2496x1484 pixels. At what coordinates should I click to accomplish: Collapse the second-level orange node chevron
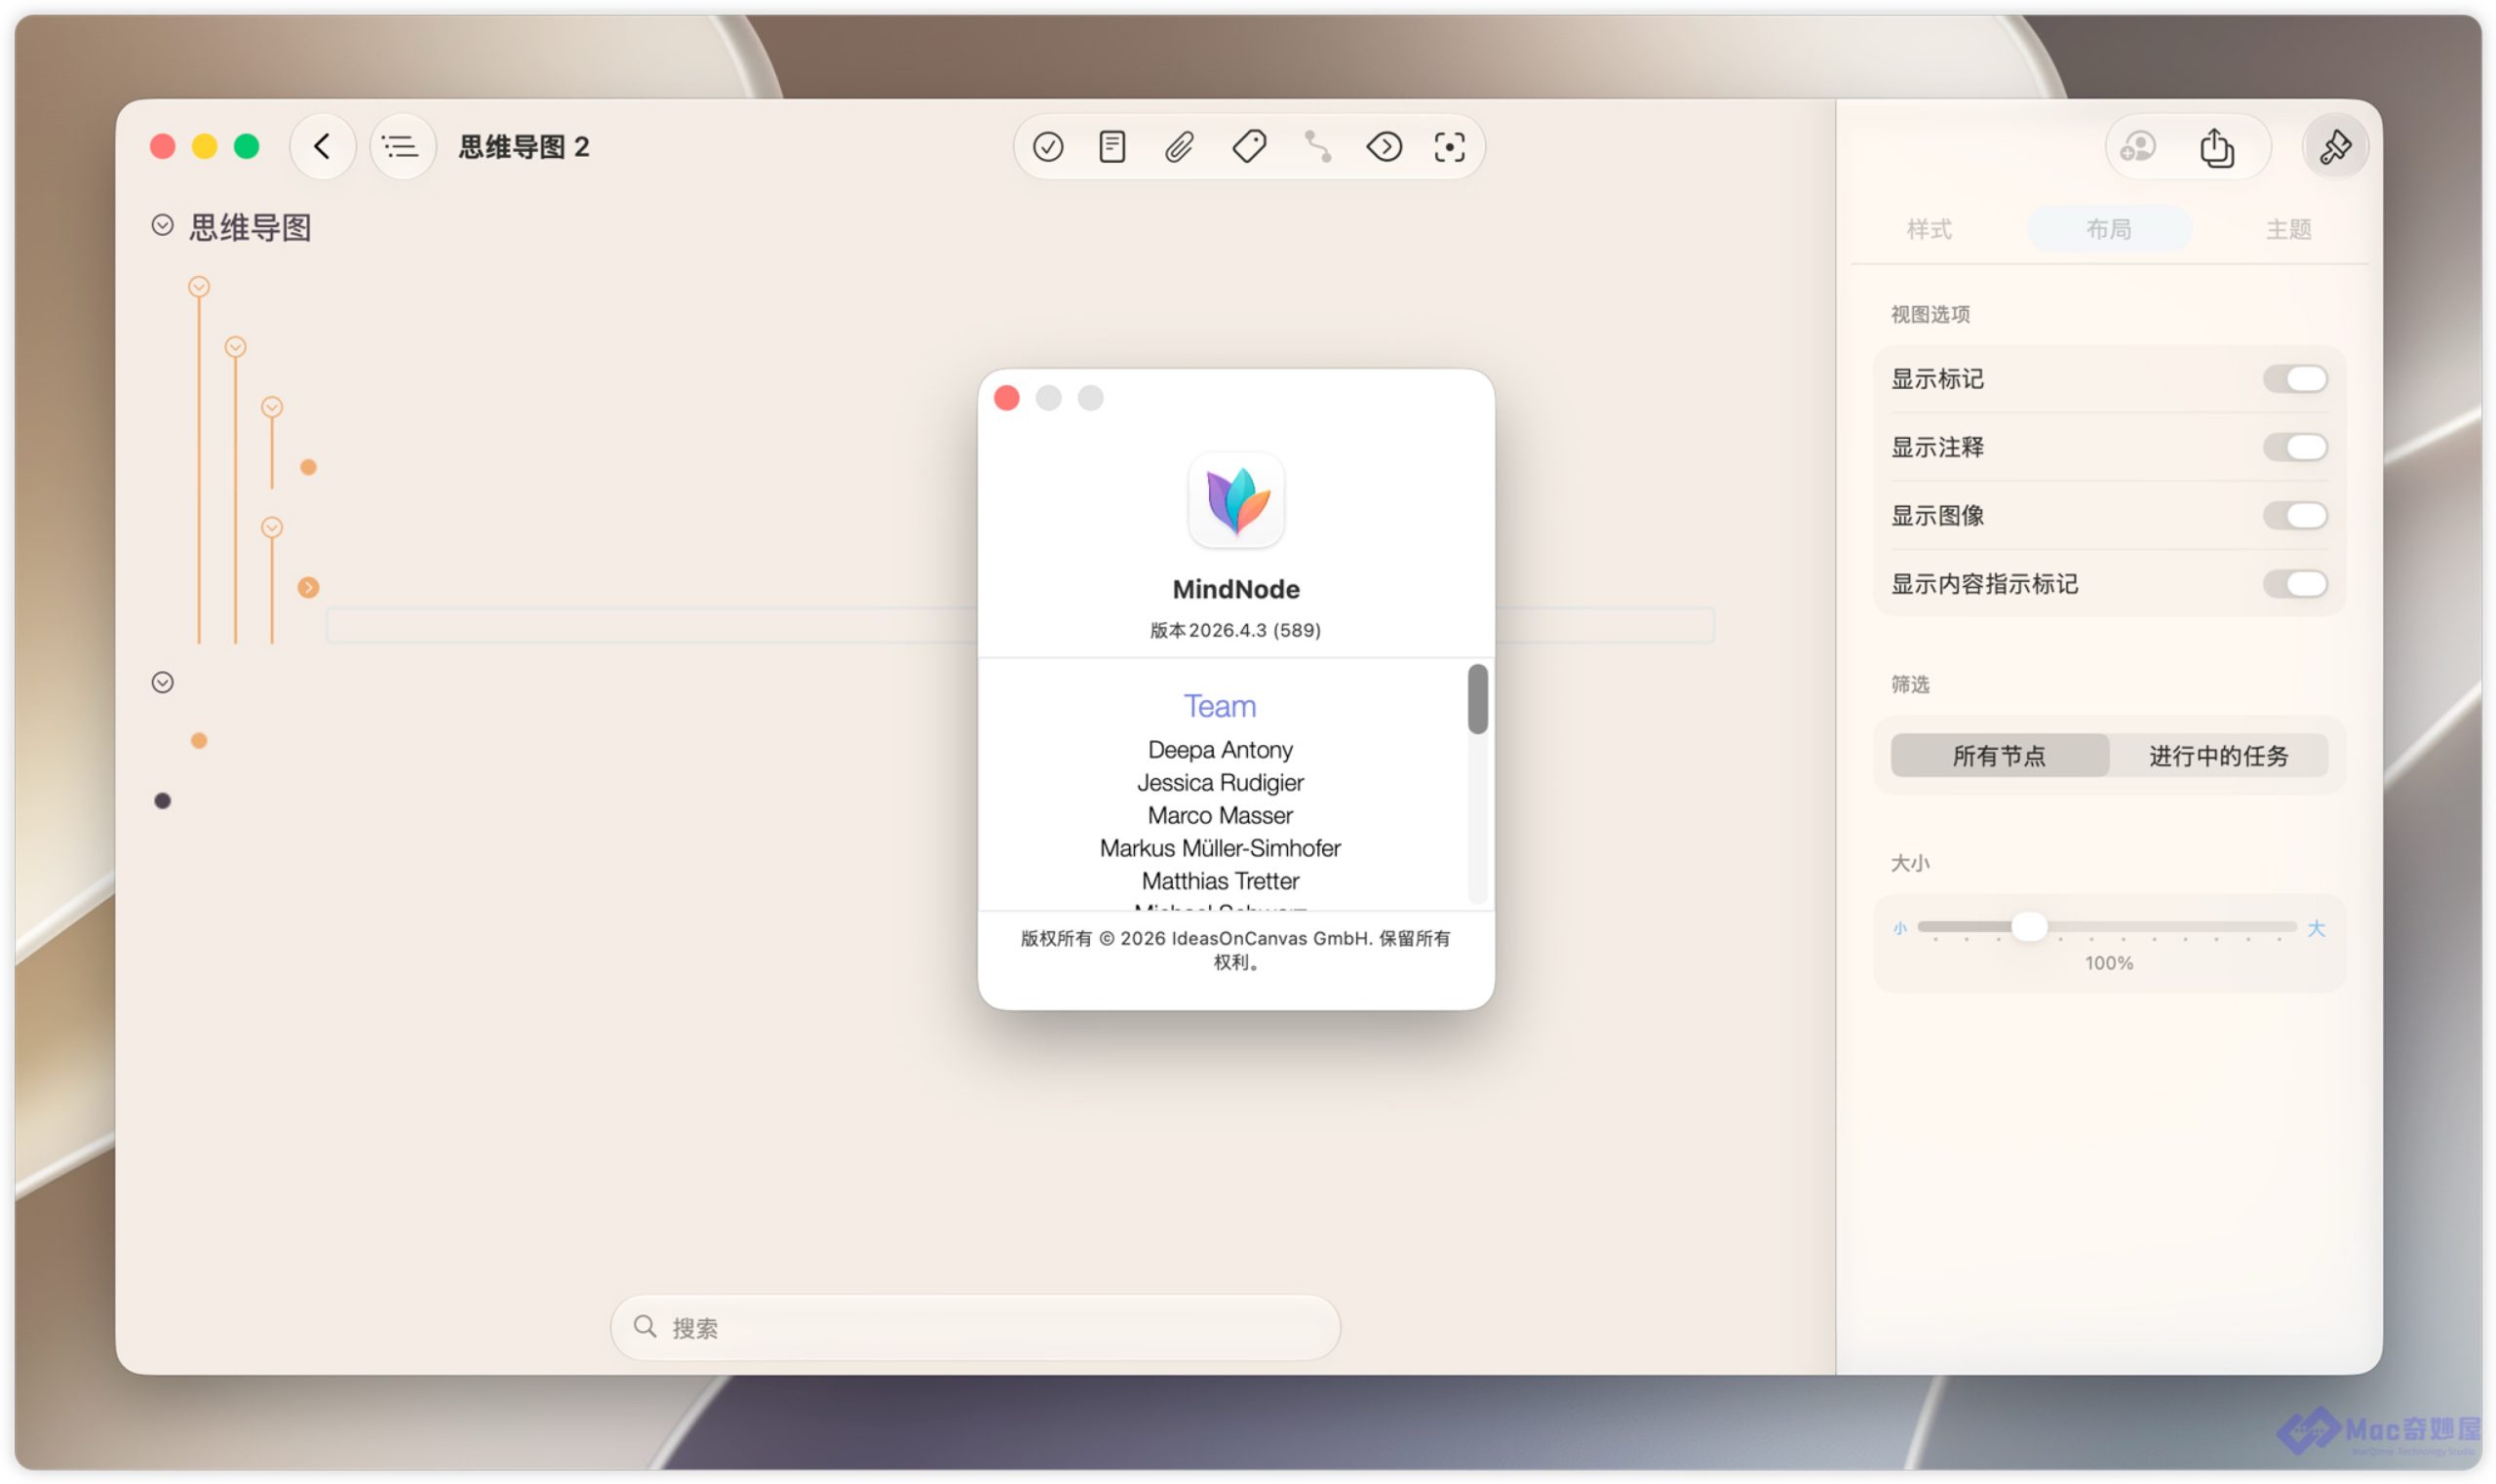235,347
